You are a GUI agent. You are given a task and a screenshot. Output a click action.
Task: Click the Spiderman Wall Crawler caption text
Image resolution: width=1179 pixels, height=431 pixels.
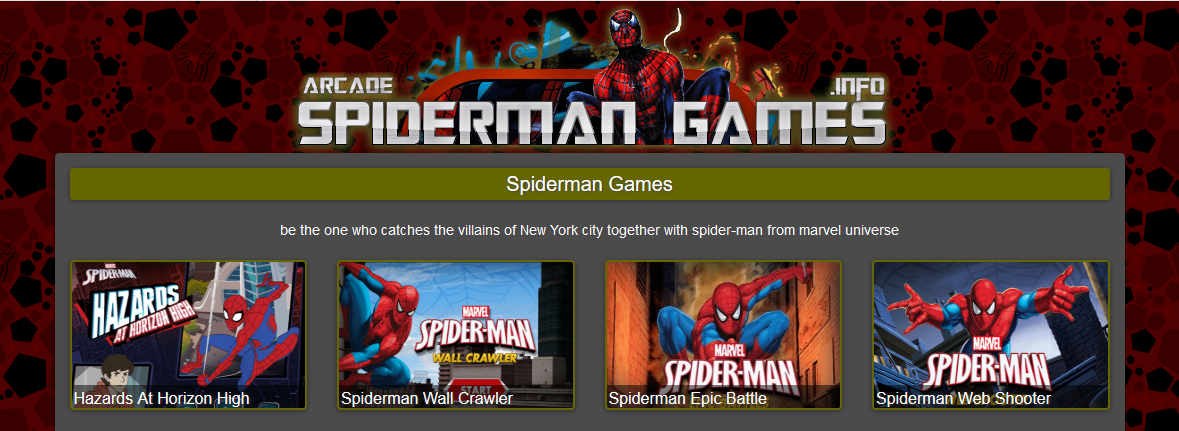click(x=427, y=398)
